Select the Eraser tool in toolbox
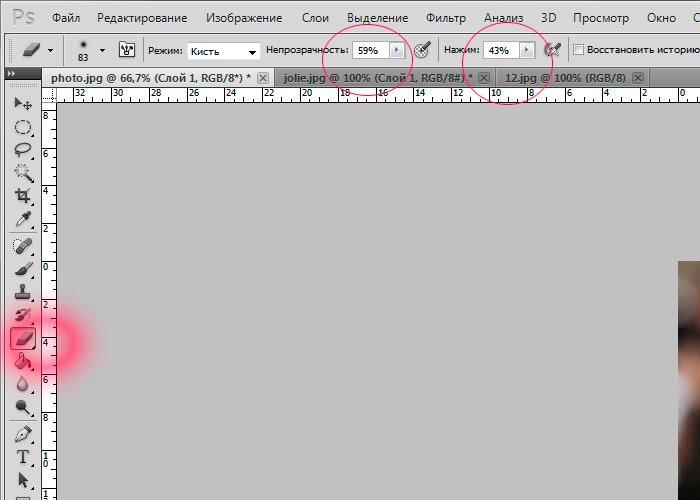700x500 pixels. point(23,339)
